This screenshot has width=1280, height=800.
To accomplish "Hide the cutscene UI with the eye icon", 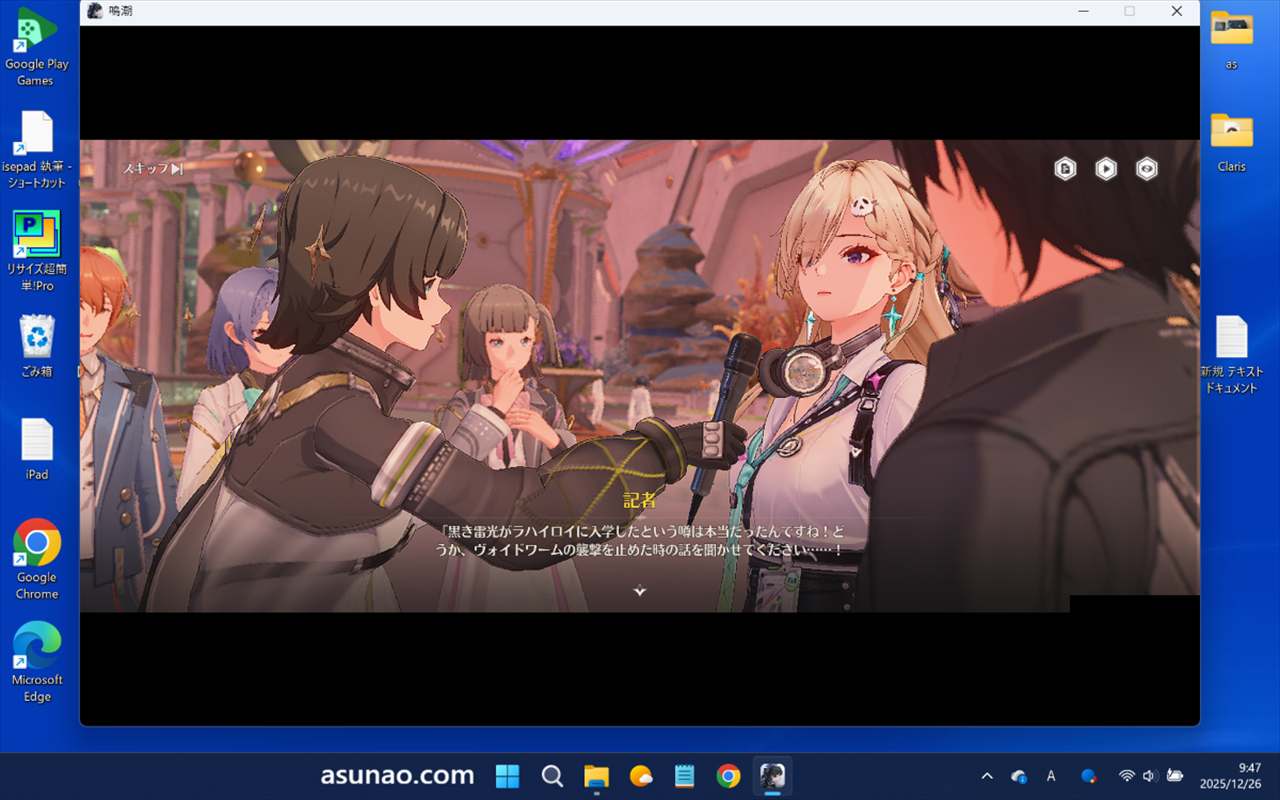I will coord(1147,169).
